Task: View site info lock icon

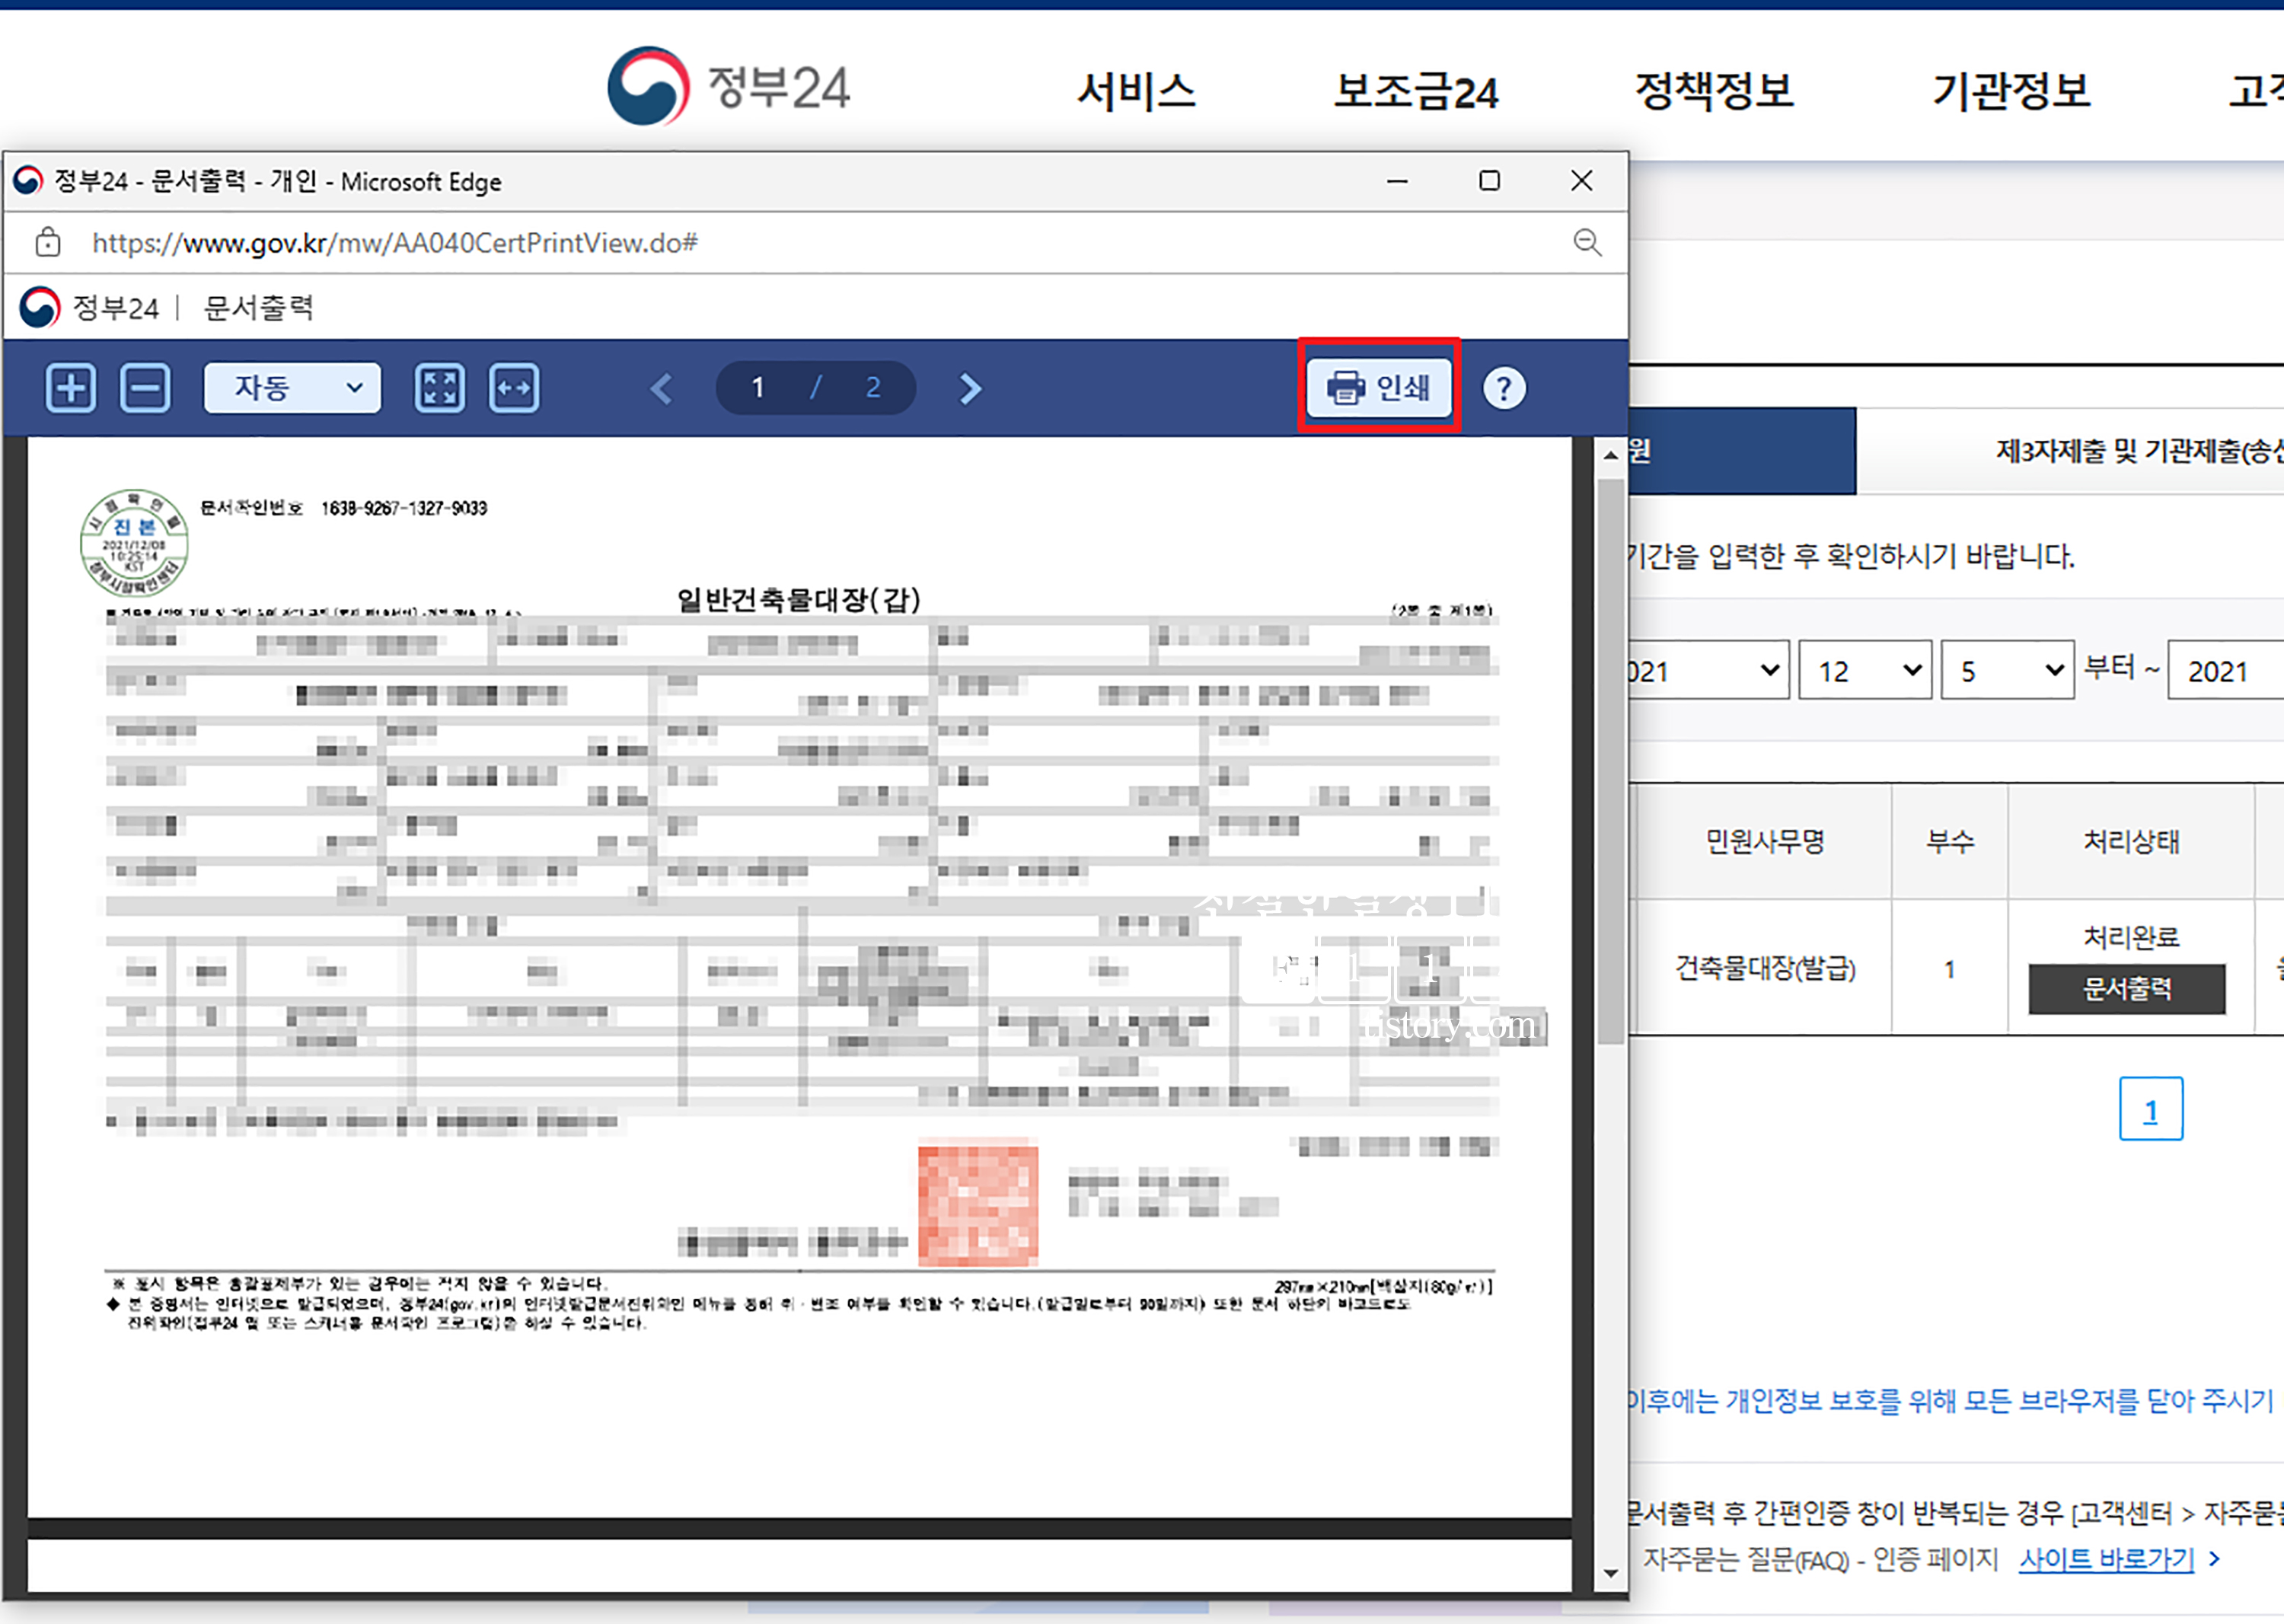Action: [x=47, y=242]
